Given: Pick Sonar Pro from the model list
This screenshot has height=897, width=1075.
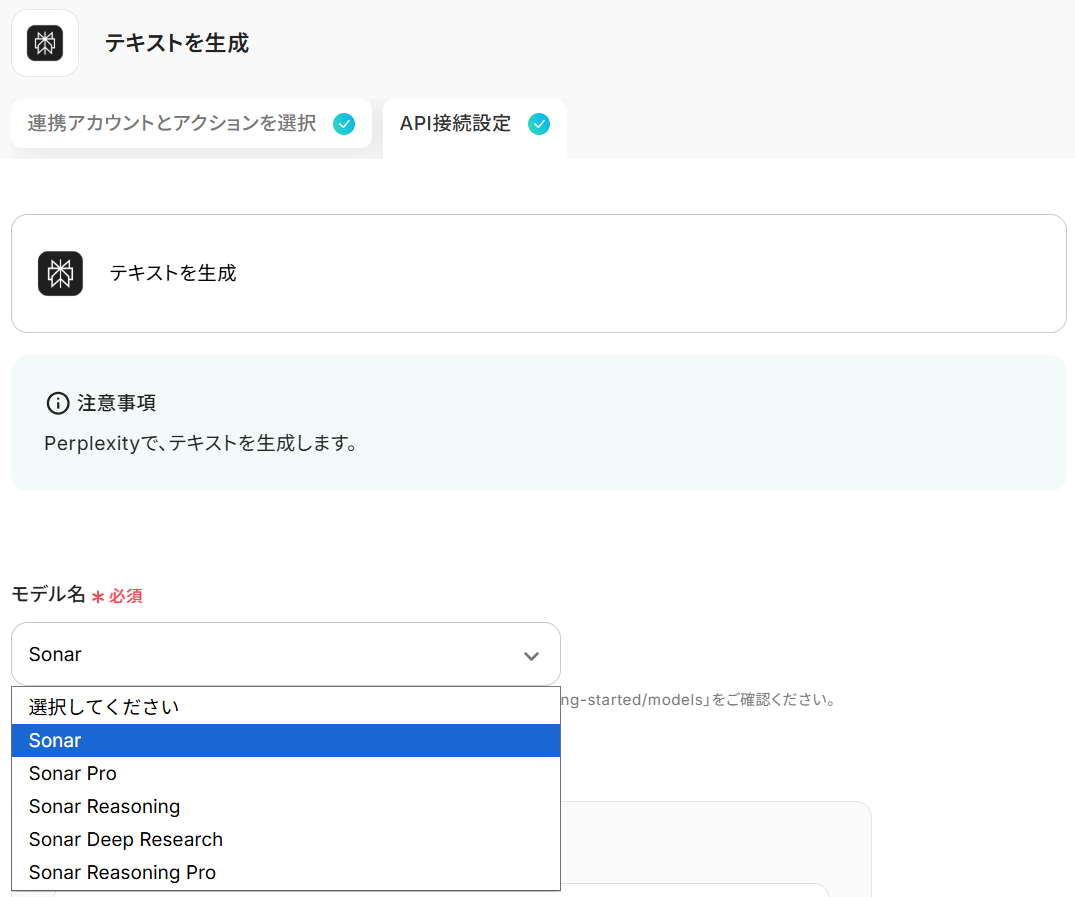Looking at the screenshot, I should (73, 773).
